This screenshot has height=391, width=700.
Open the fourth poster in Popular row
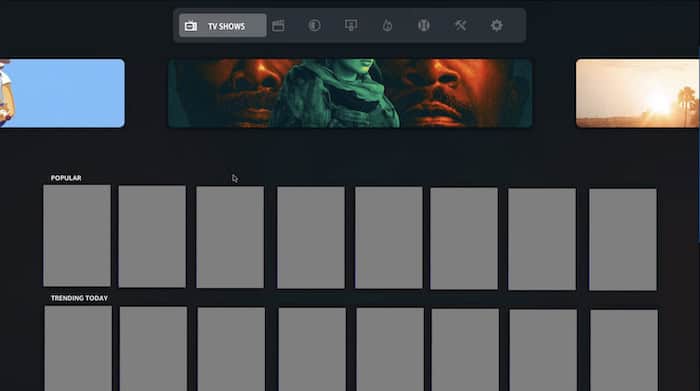pyautogui.click(x=311, y=237)
